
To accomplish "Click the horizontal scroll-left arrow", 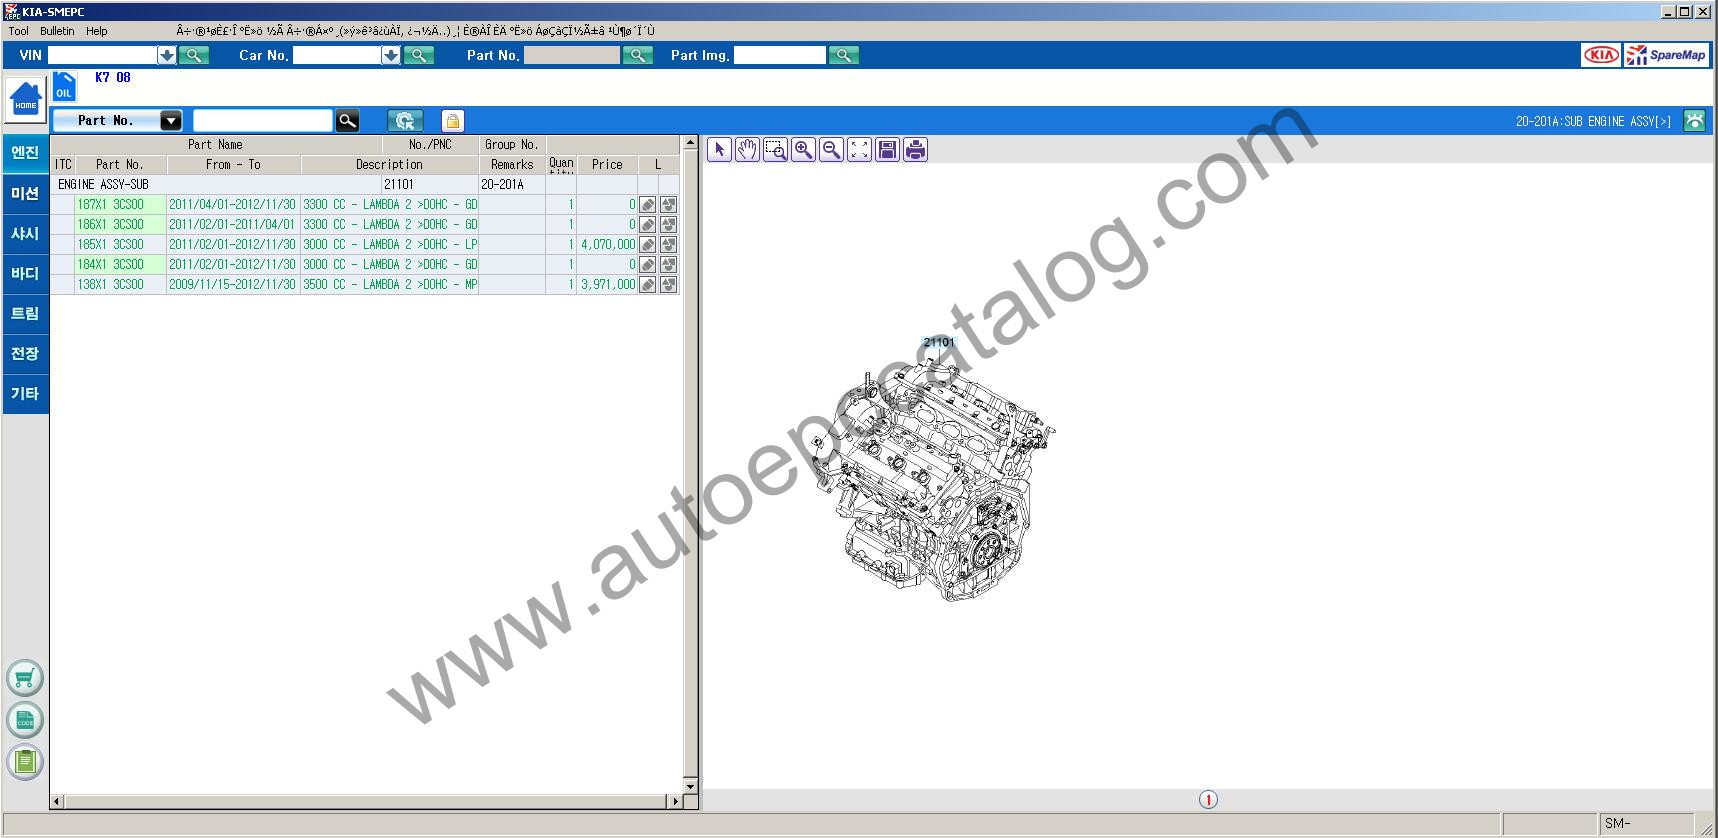I will tap(57, 802).
